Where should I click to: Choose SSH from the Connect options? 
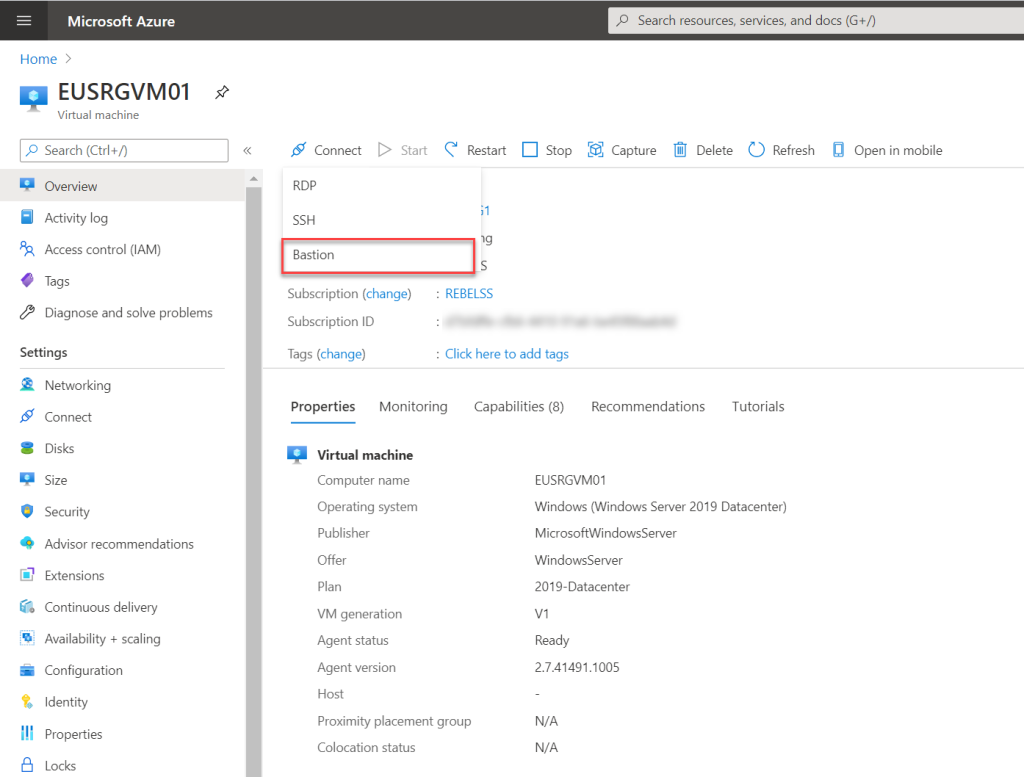pos(303,219)
